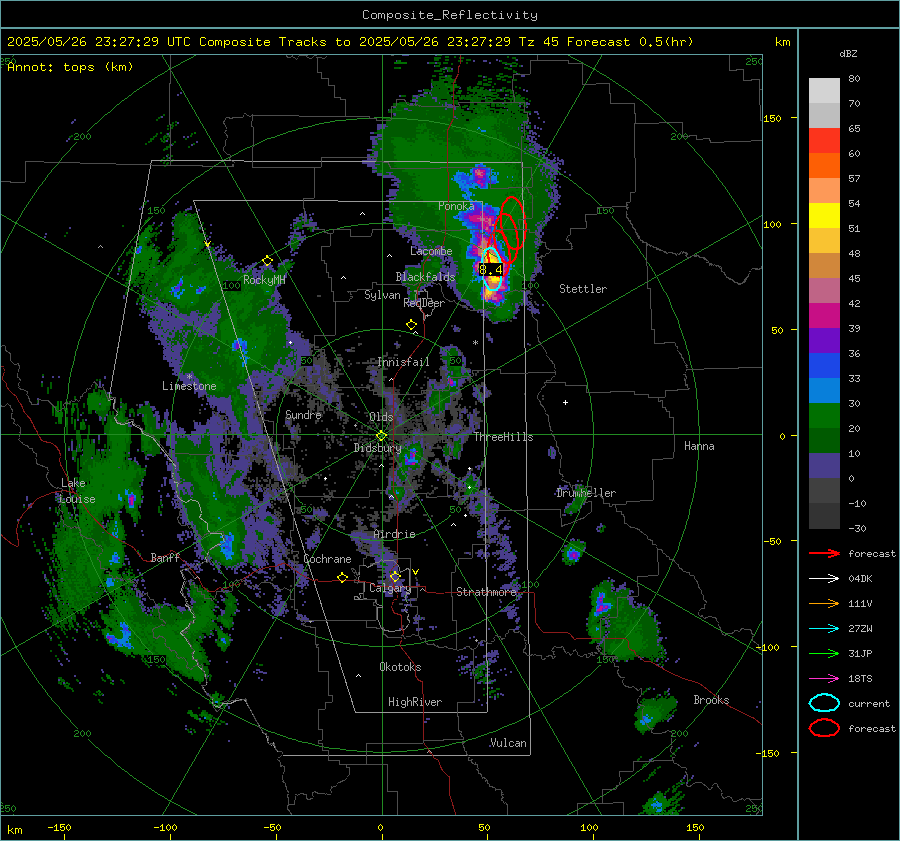Click the 'Forecast 0.5(hr)' header text

(630, 42)
